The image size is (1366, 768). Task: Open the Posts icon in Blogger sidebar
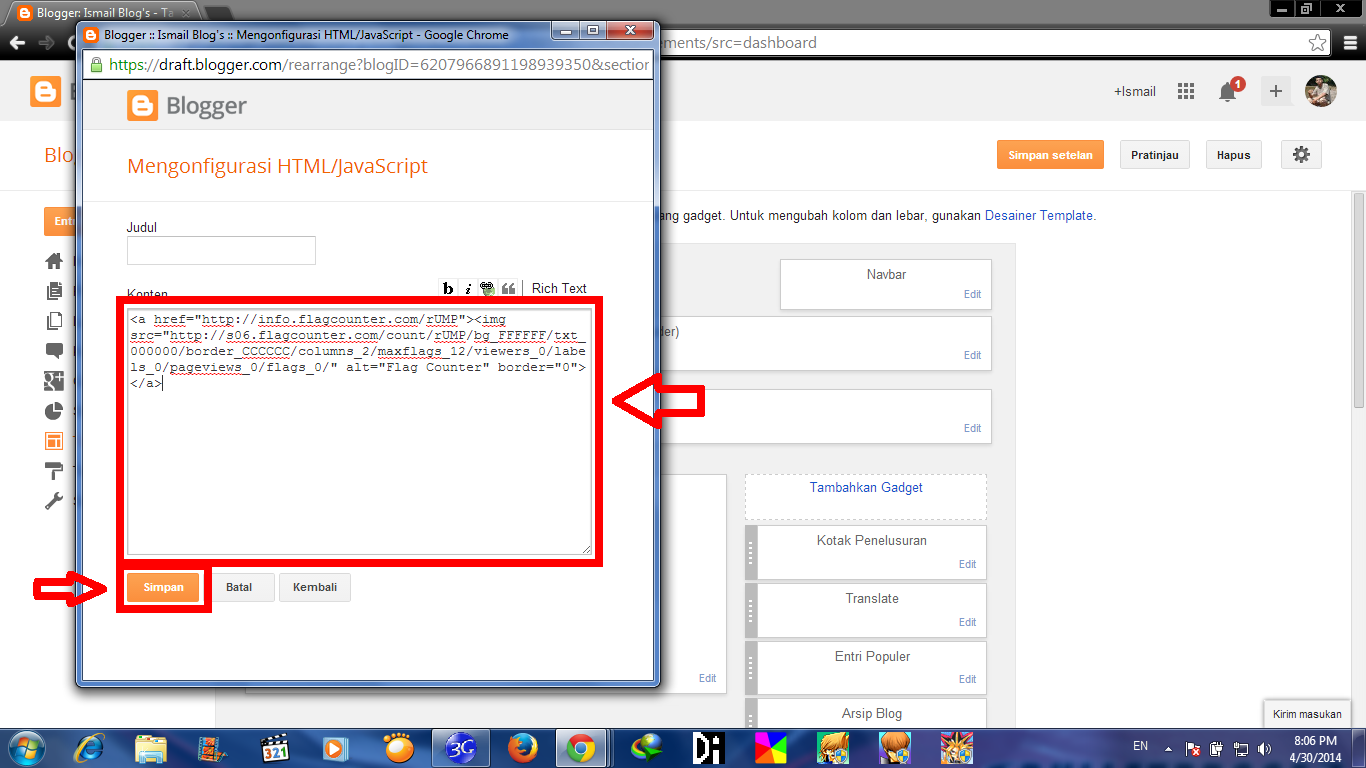[x=54, y=291]
